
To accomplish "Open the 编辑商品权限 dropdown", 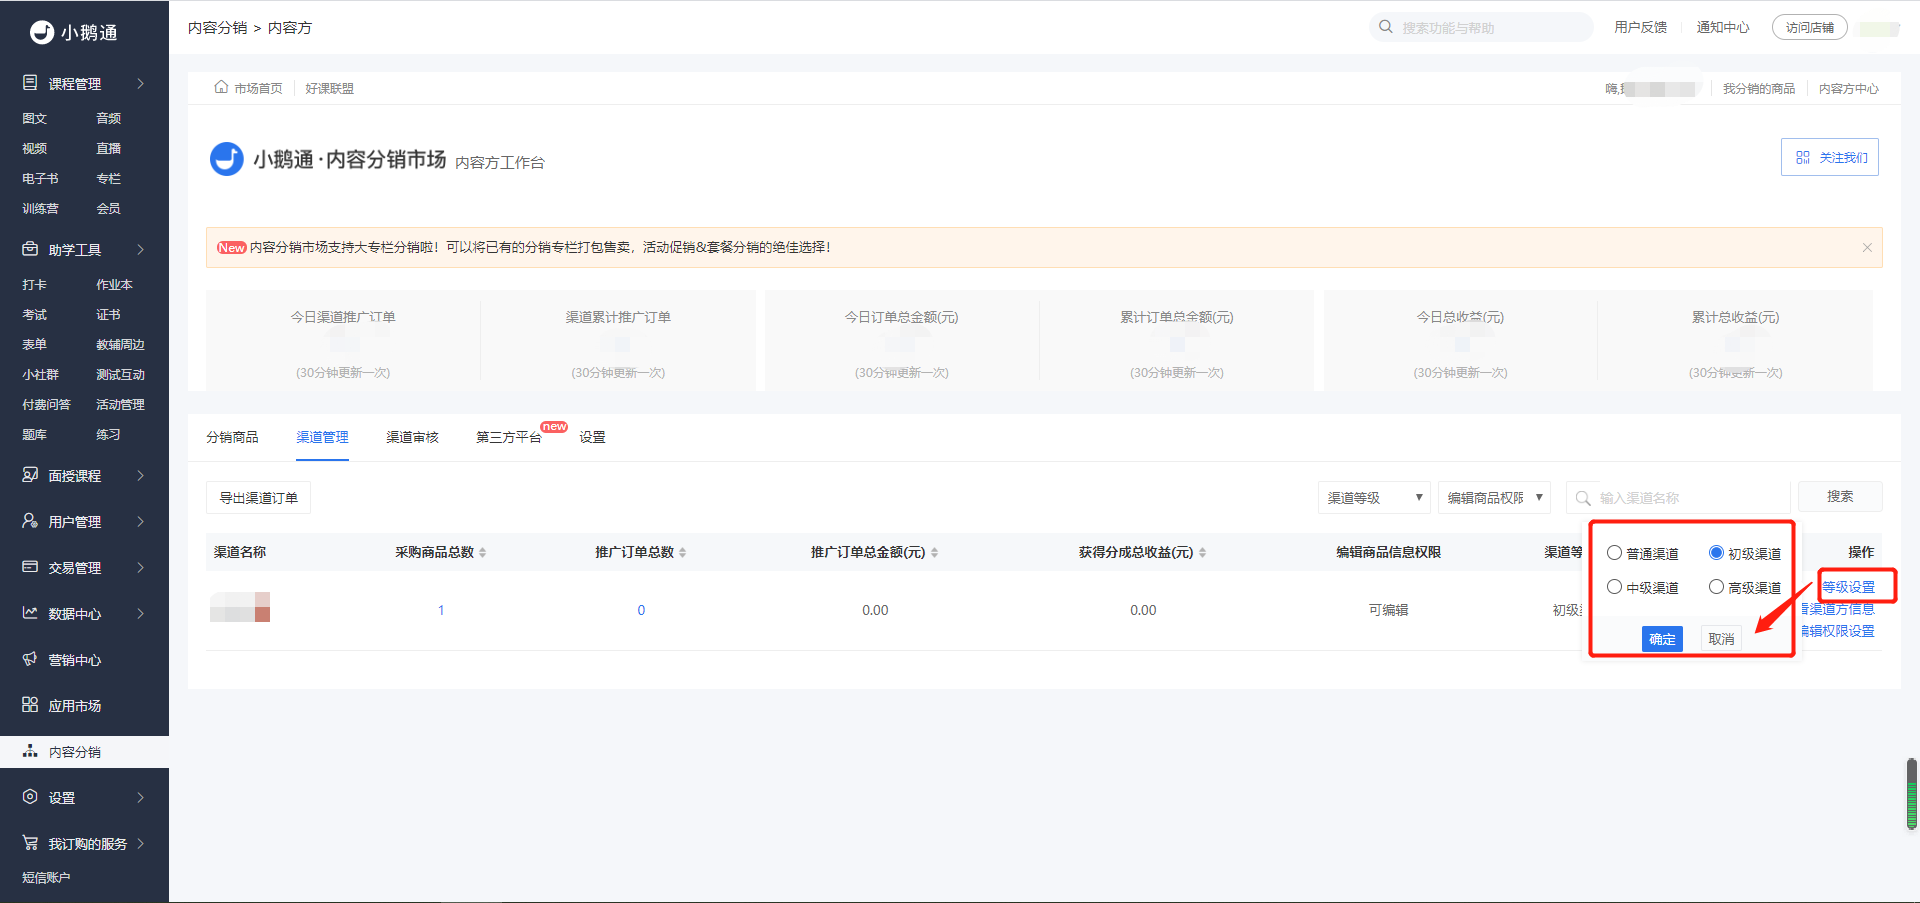I will 1494,497.
